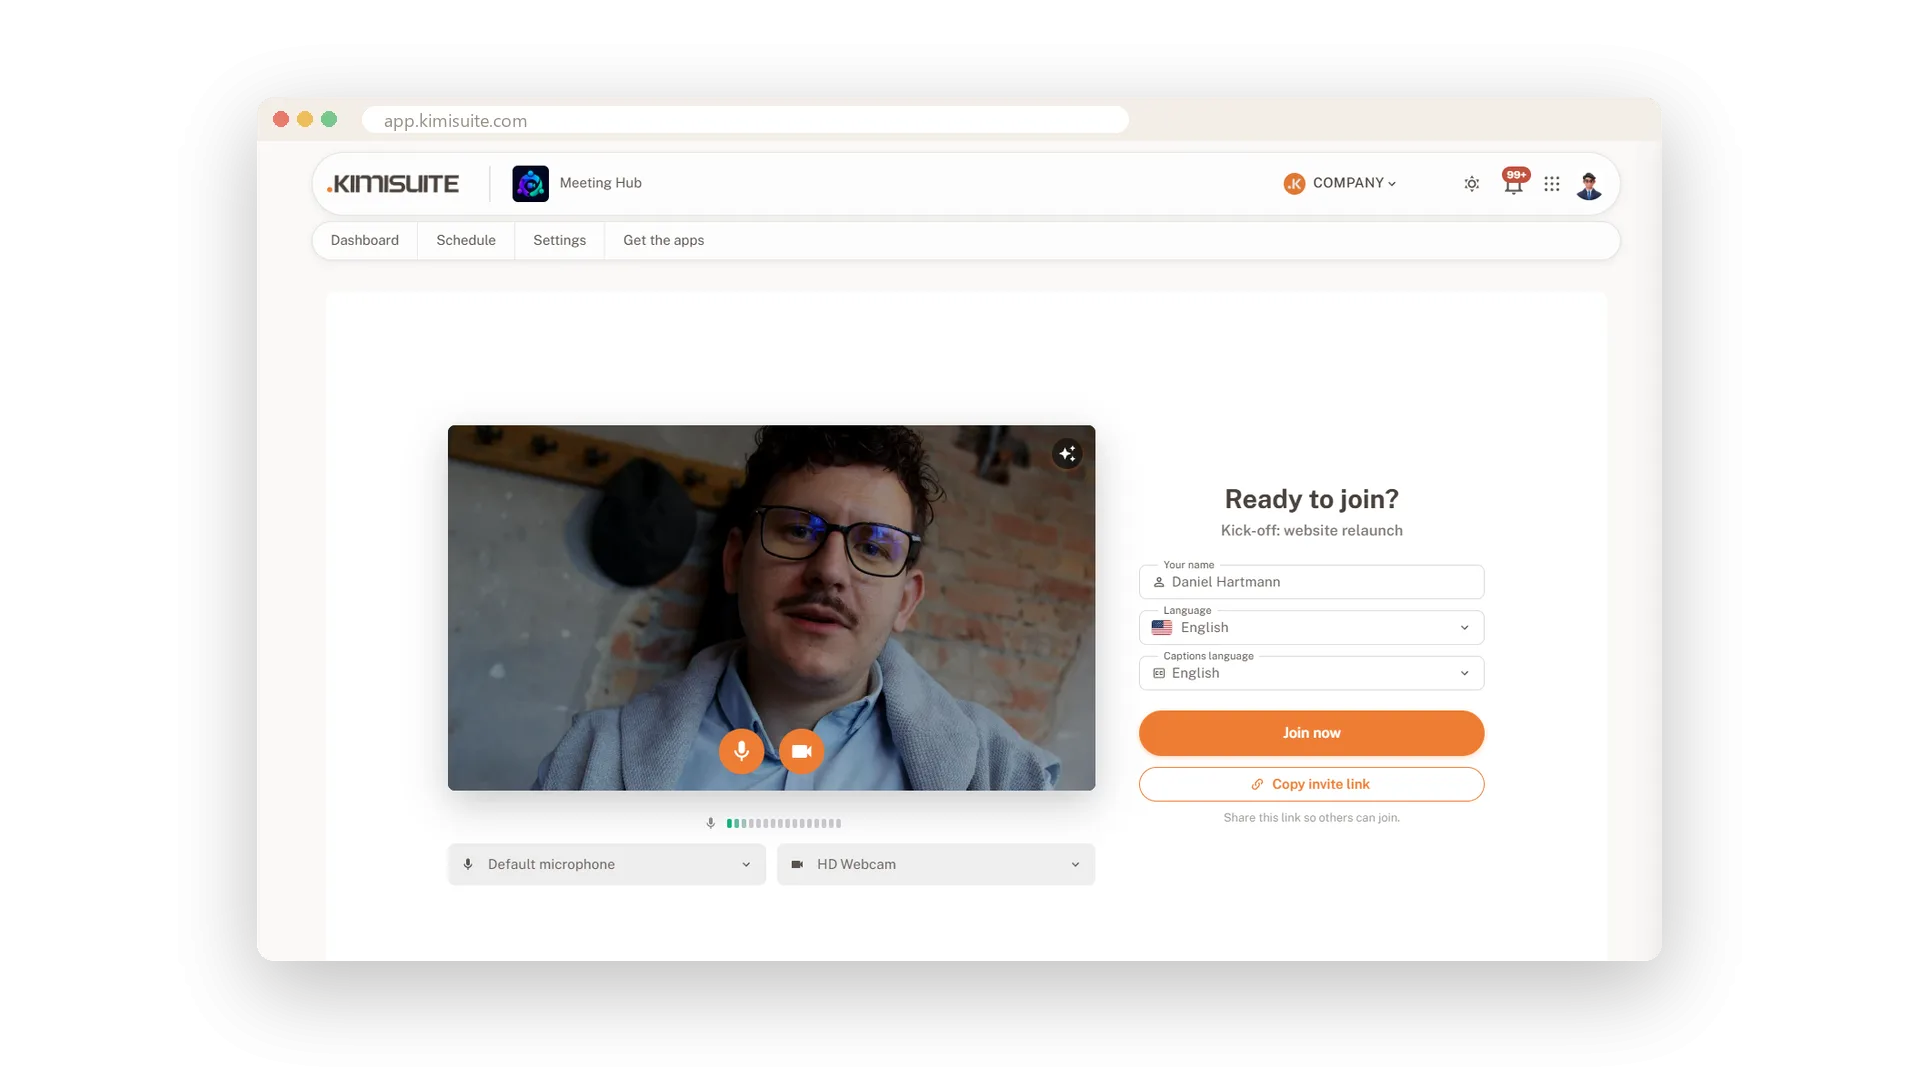This screenshot has width=1920, height=1080.
Task: Mute the microphone on the video preview
Action: [x=741, y=751]
